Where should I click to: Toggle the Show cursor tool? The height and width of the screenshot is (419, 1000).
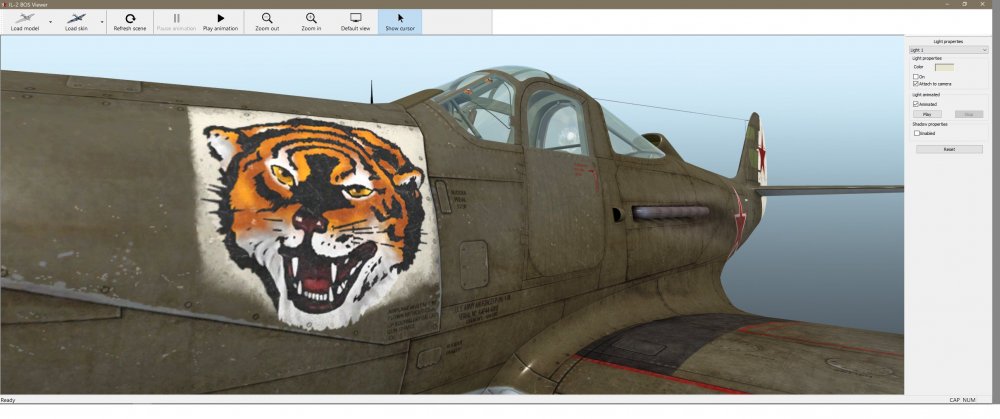400,21
